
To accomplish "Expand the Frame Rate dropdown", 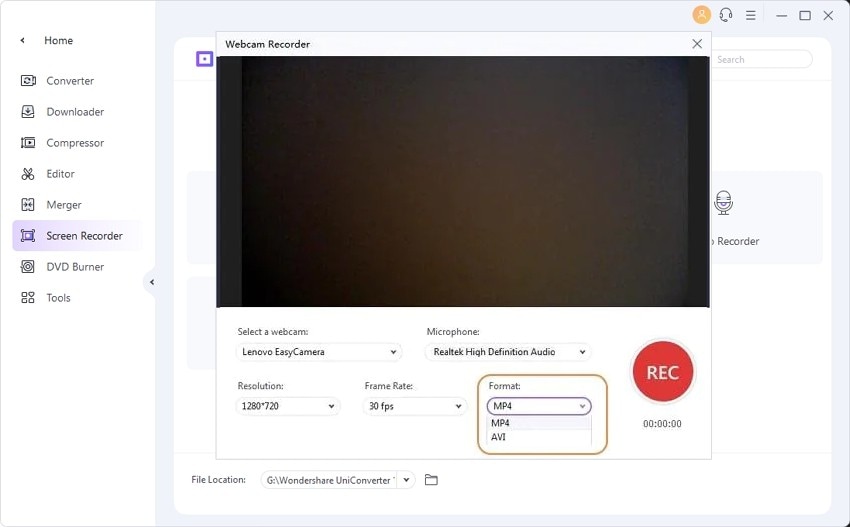I will (414, 406).
